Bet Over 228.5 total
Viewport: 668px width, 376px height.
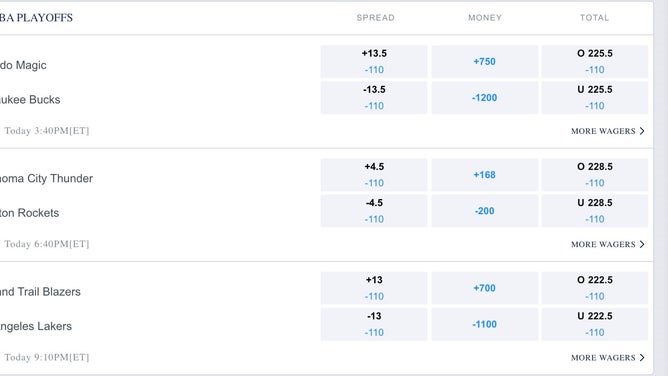pos(595,175)
